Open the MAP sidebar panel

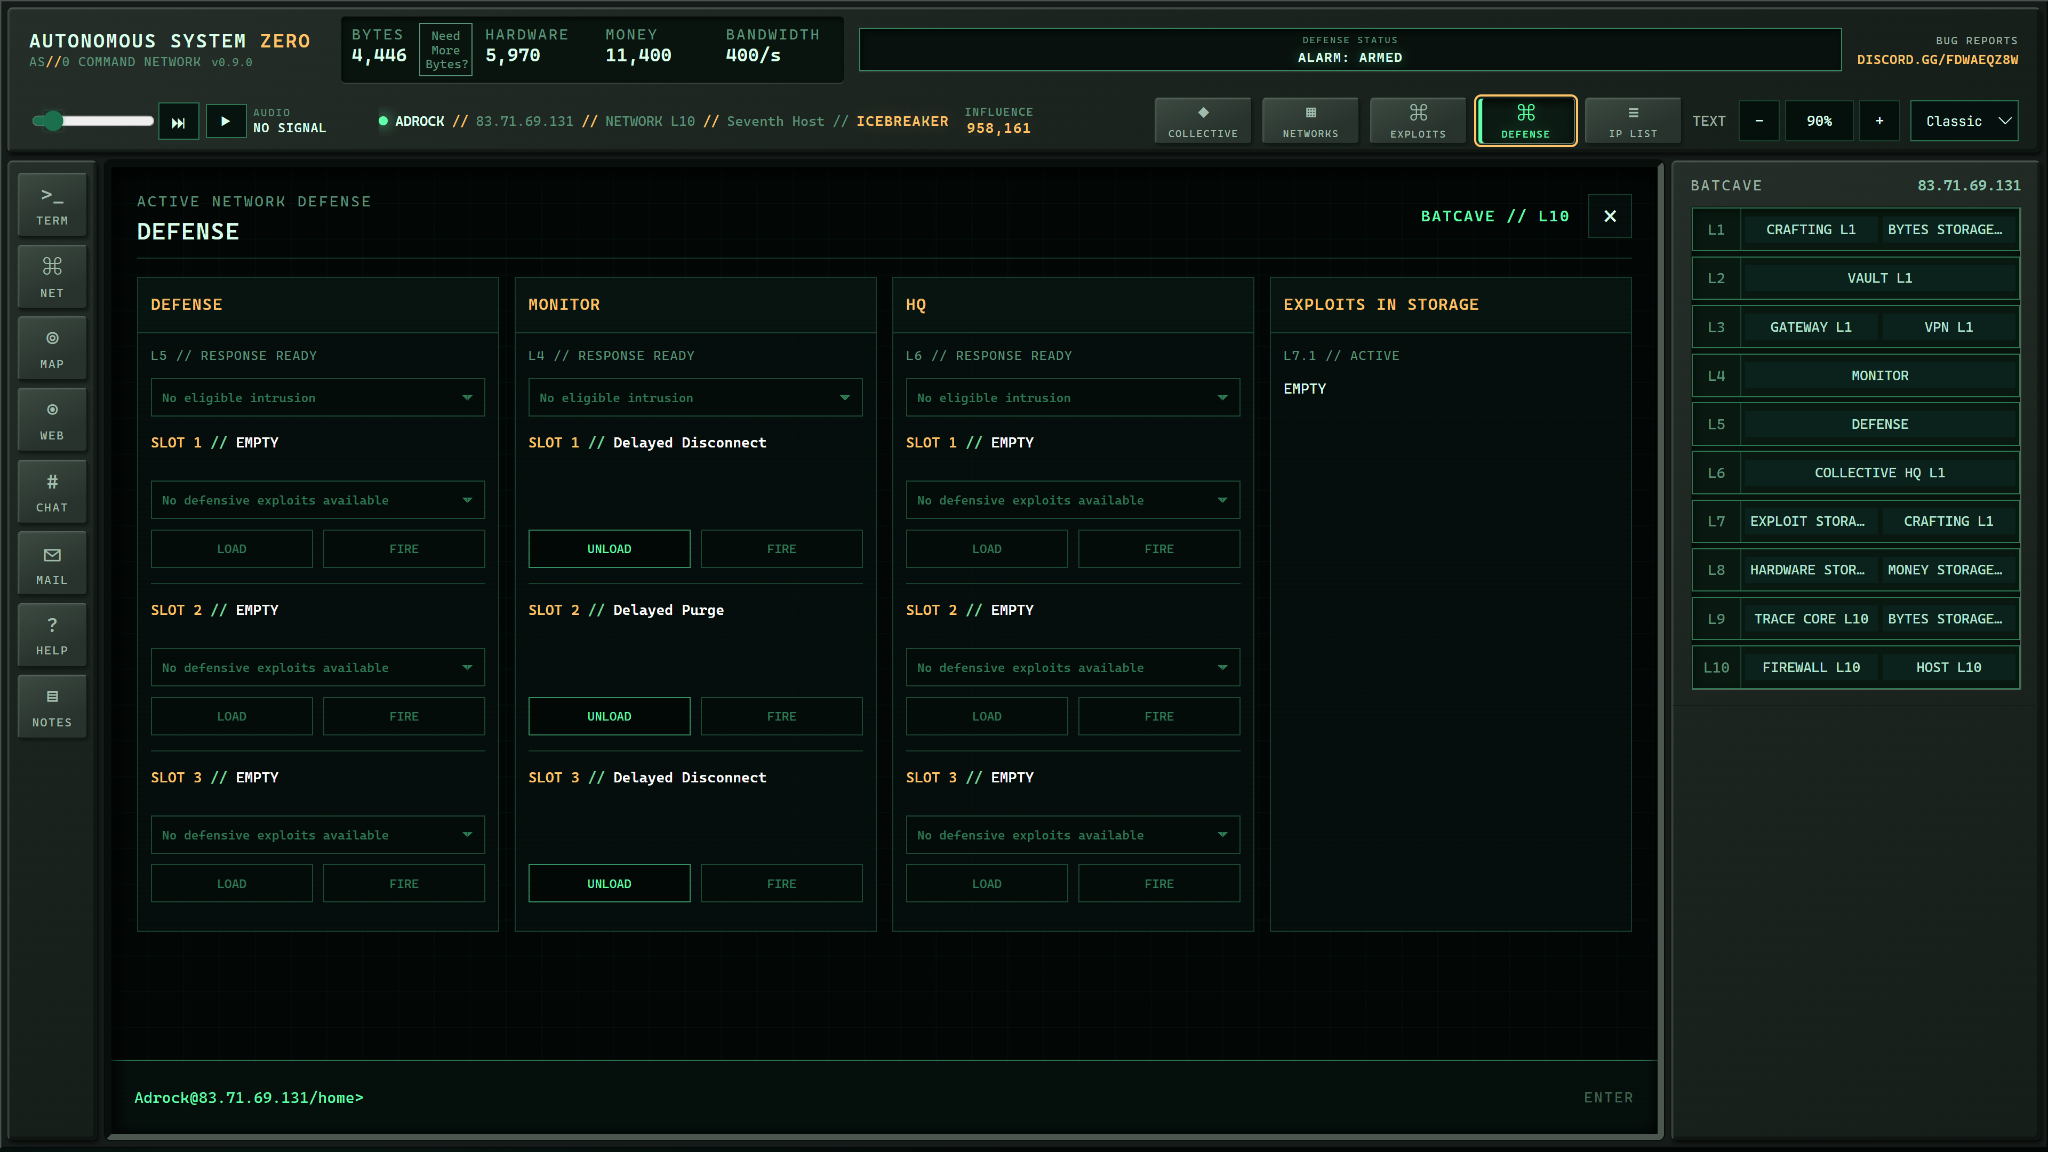point(52,348)
